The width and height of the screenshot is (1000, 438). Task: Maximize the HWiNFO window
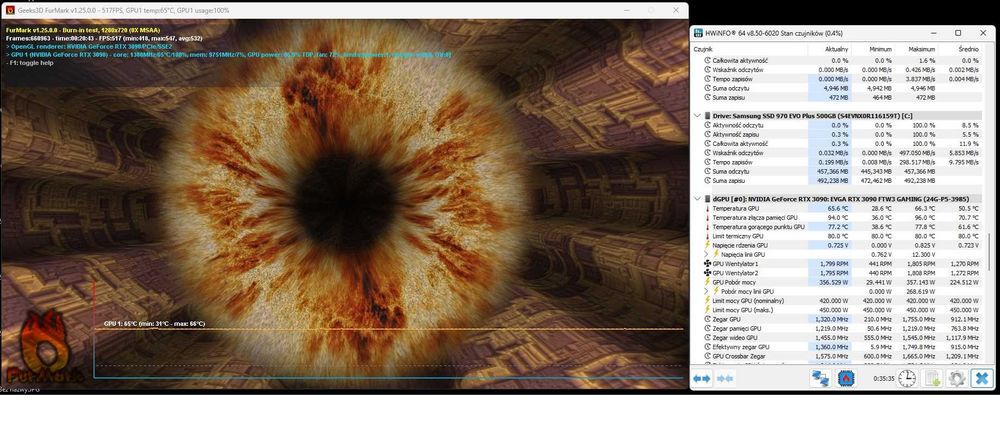958,33
